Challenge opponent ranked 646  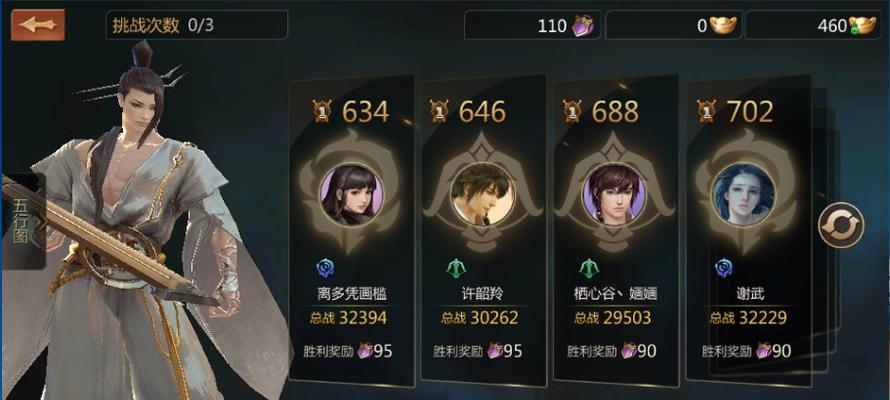[484, 228]
